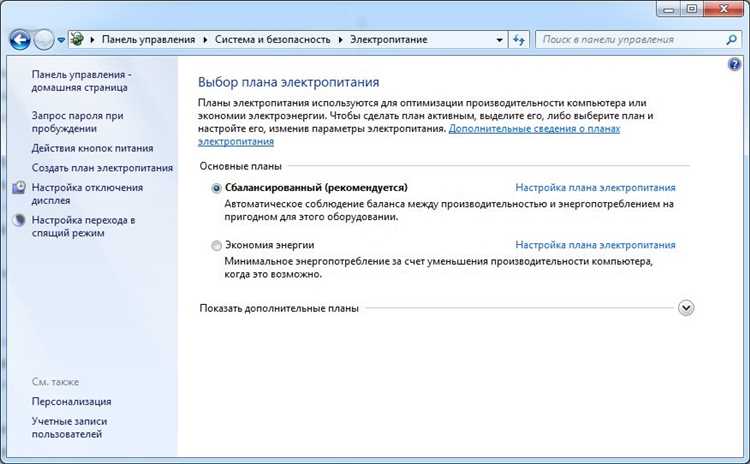Click 'Система и безопасность' breadcrumb
This screenshot has height=464, width=750.
pos(272,40)
